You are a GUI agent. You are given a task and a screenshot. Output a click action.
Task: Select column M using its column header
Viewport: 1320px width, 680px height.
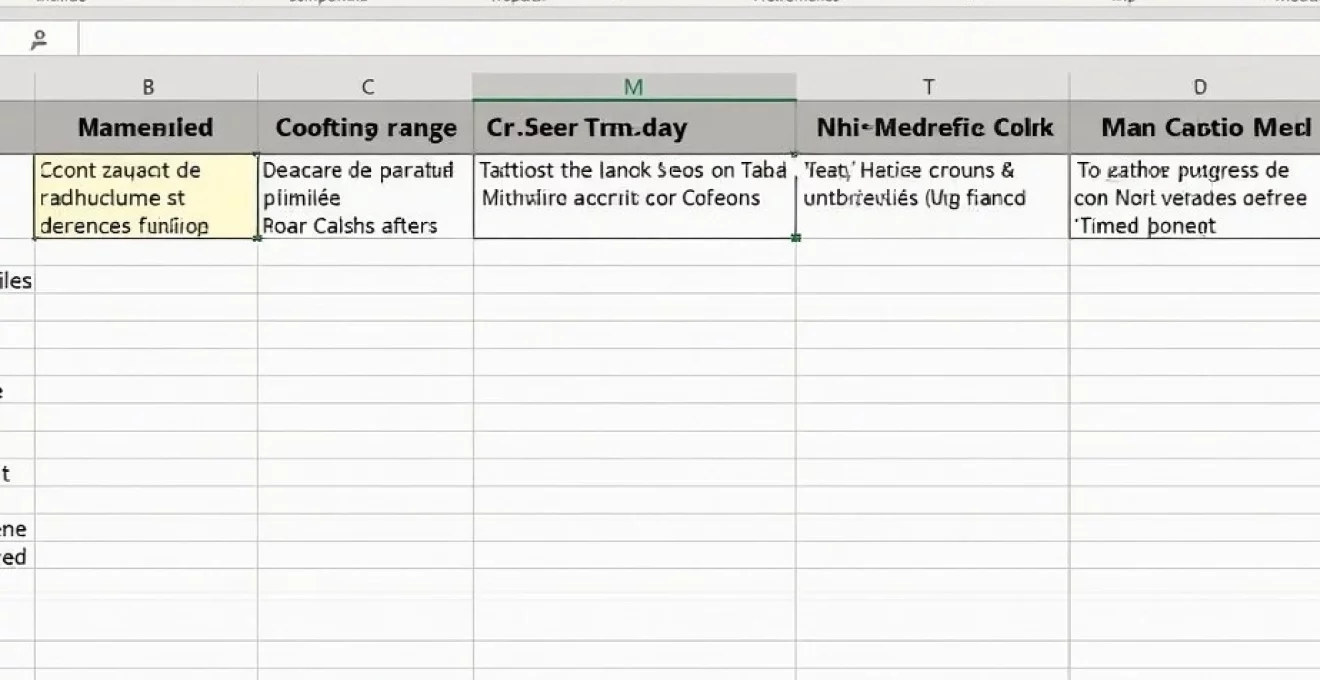pos(631,86)
